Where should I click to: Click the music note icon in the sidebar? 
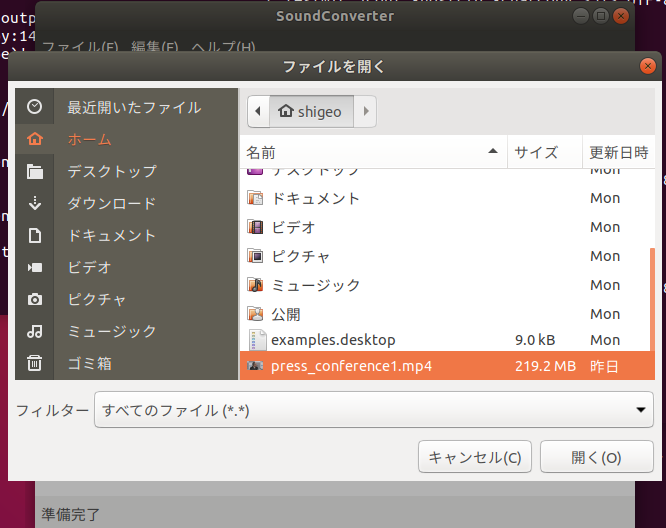(x=34, y=331)
